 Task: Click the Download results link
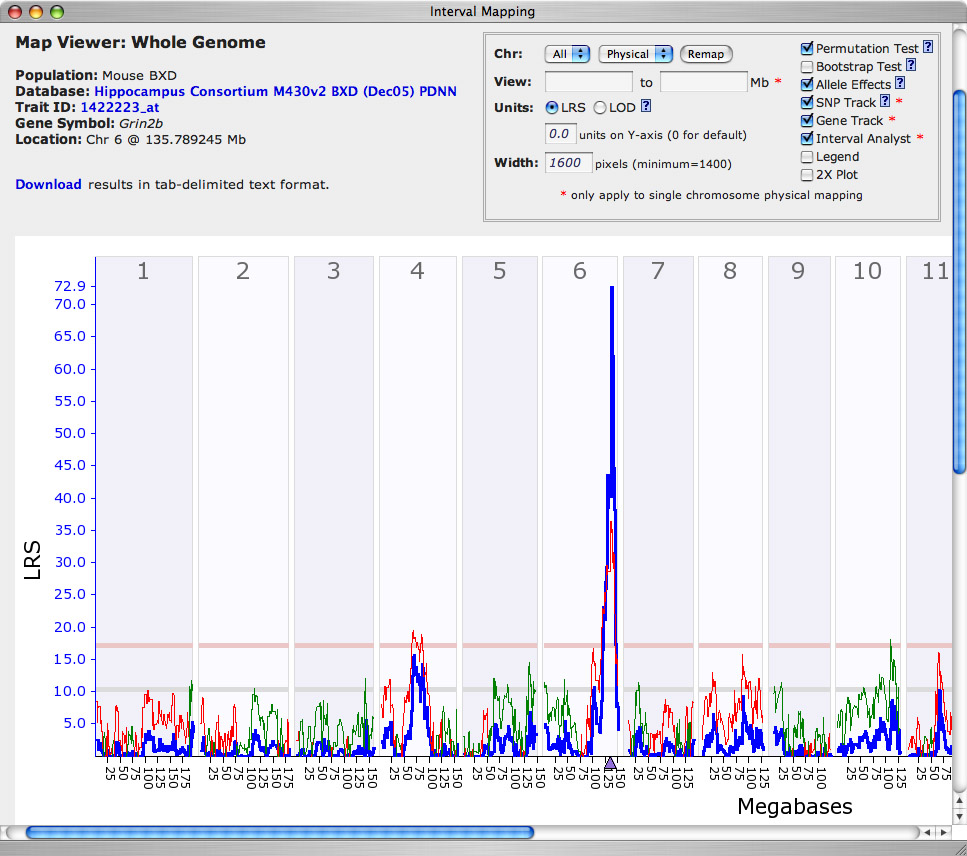[x=48, y=184]
